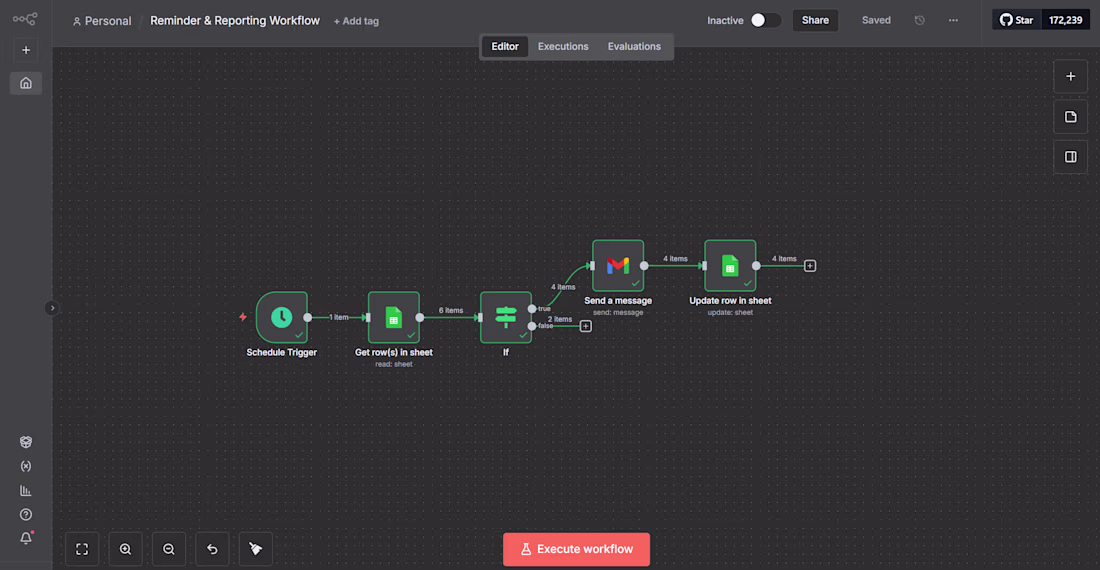Click the Add tag button
Screen dimensions: 1100x570
point(356,21)
